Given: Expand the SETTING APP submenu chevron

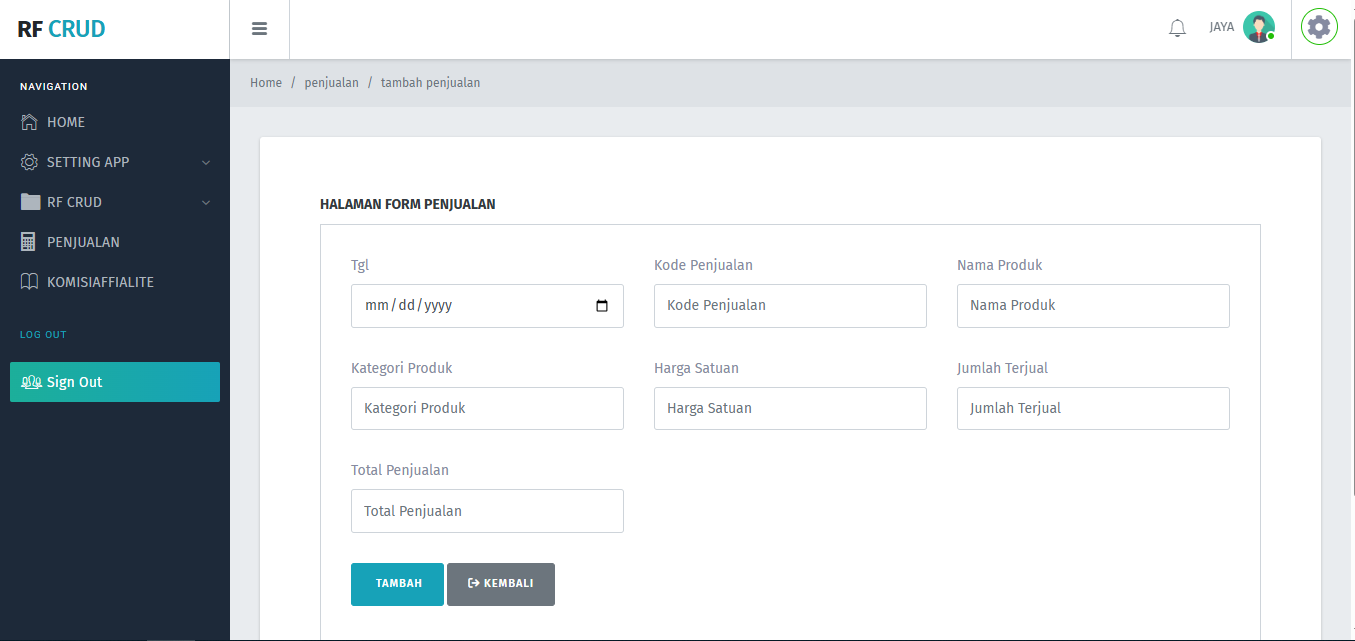Looking at the screenshot, I should pos(206,162).
